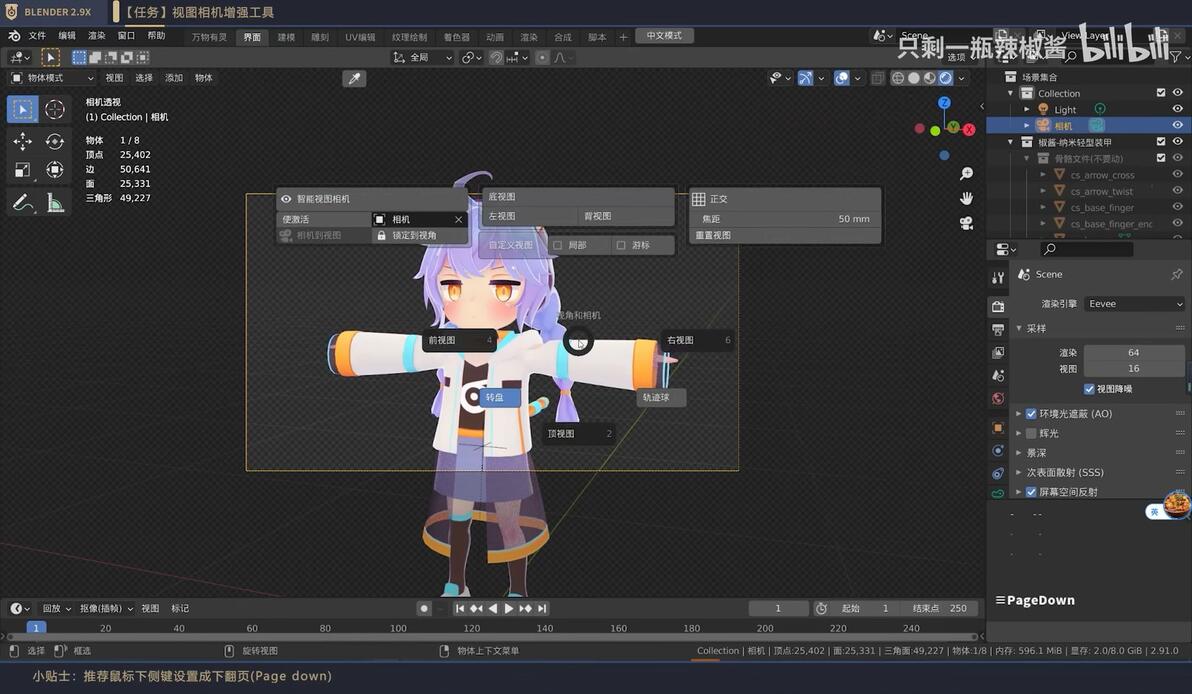Open 帮助 menu
The image size is (1192, 694).
pyautogui.click(x=156, y=36)
